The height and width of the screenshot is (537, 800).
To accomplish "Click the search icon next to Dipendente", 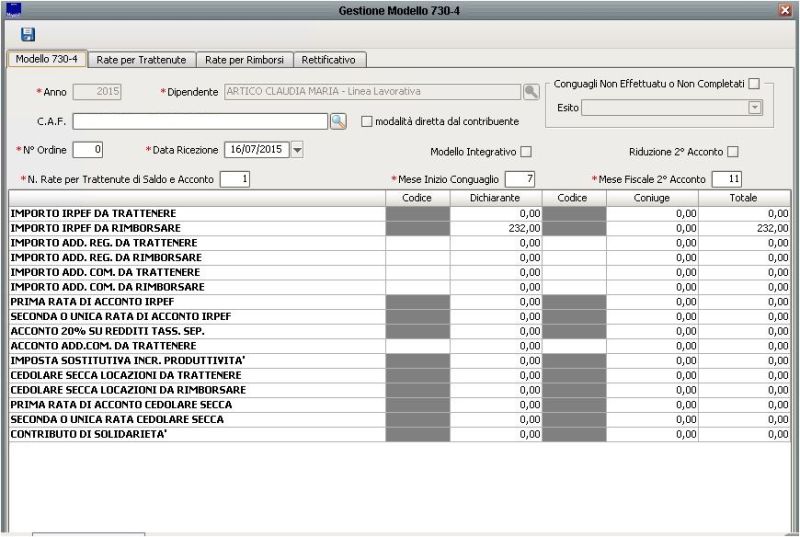I will click(x=531, y=91).
